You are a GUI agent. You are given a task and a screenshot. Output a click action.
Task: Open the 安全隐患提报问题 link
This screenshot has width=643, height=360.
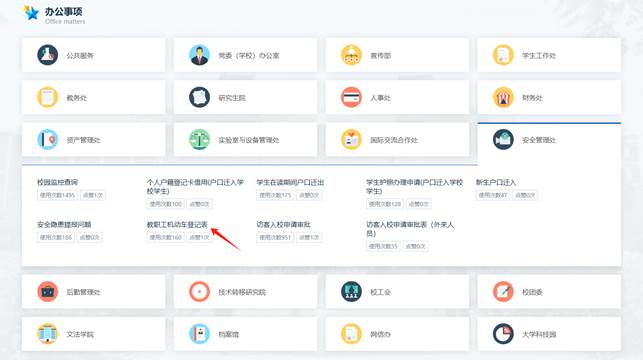64,224
